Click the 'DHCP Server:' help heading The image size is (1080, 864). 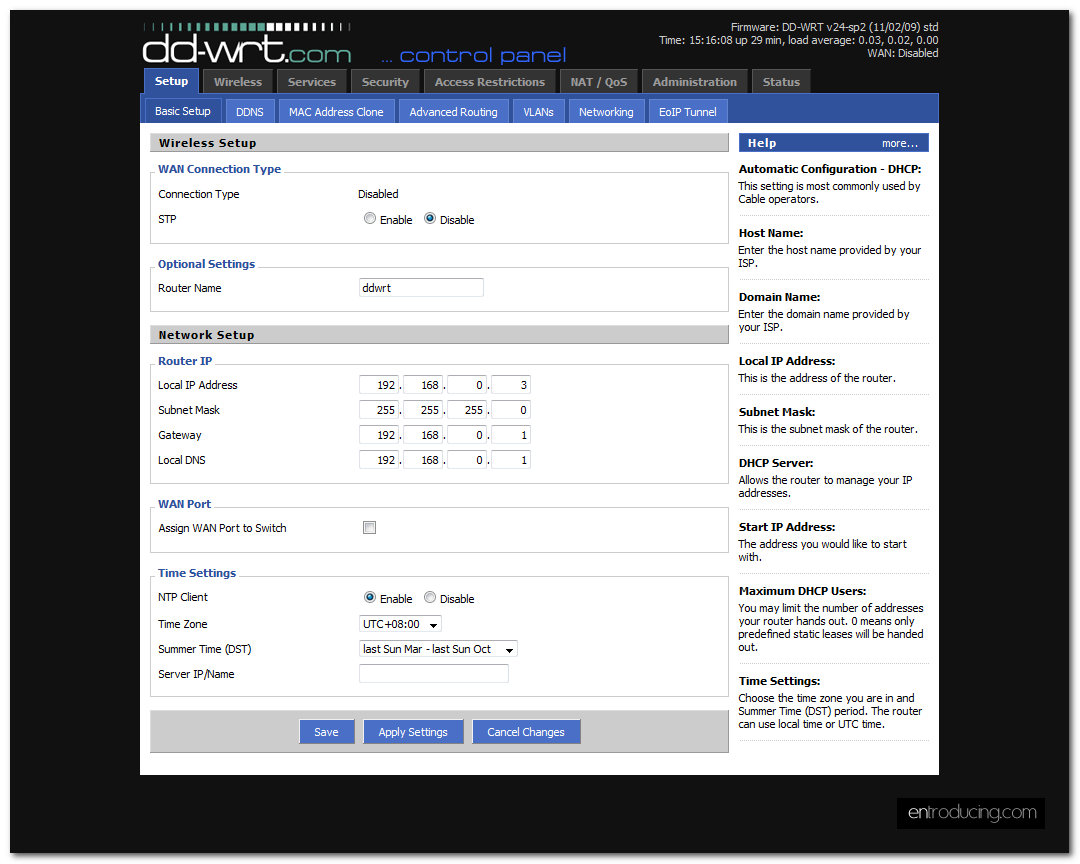click(x=776, y=463)
